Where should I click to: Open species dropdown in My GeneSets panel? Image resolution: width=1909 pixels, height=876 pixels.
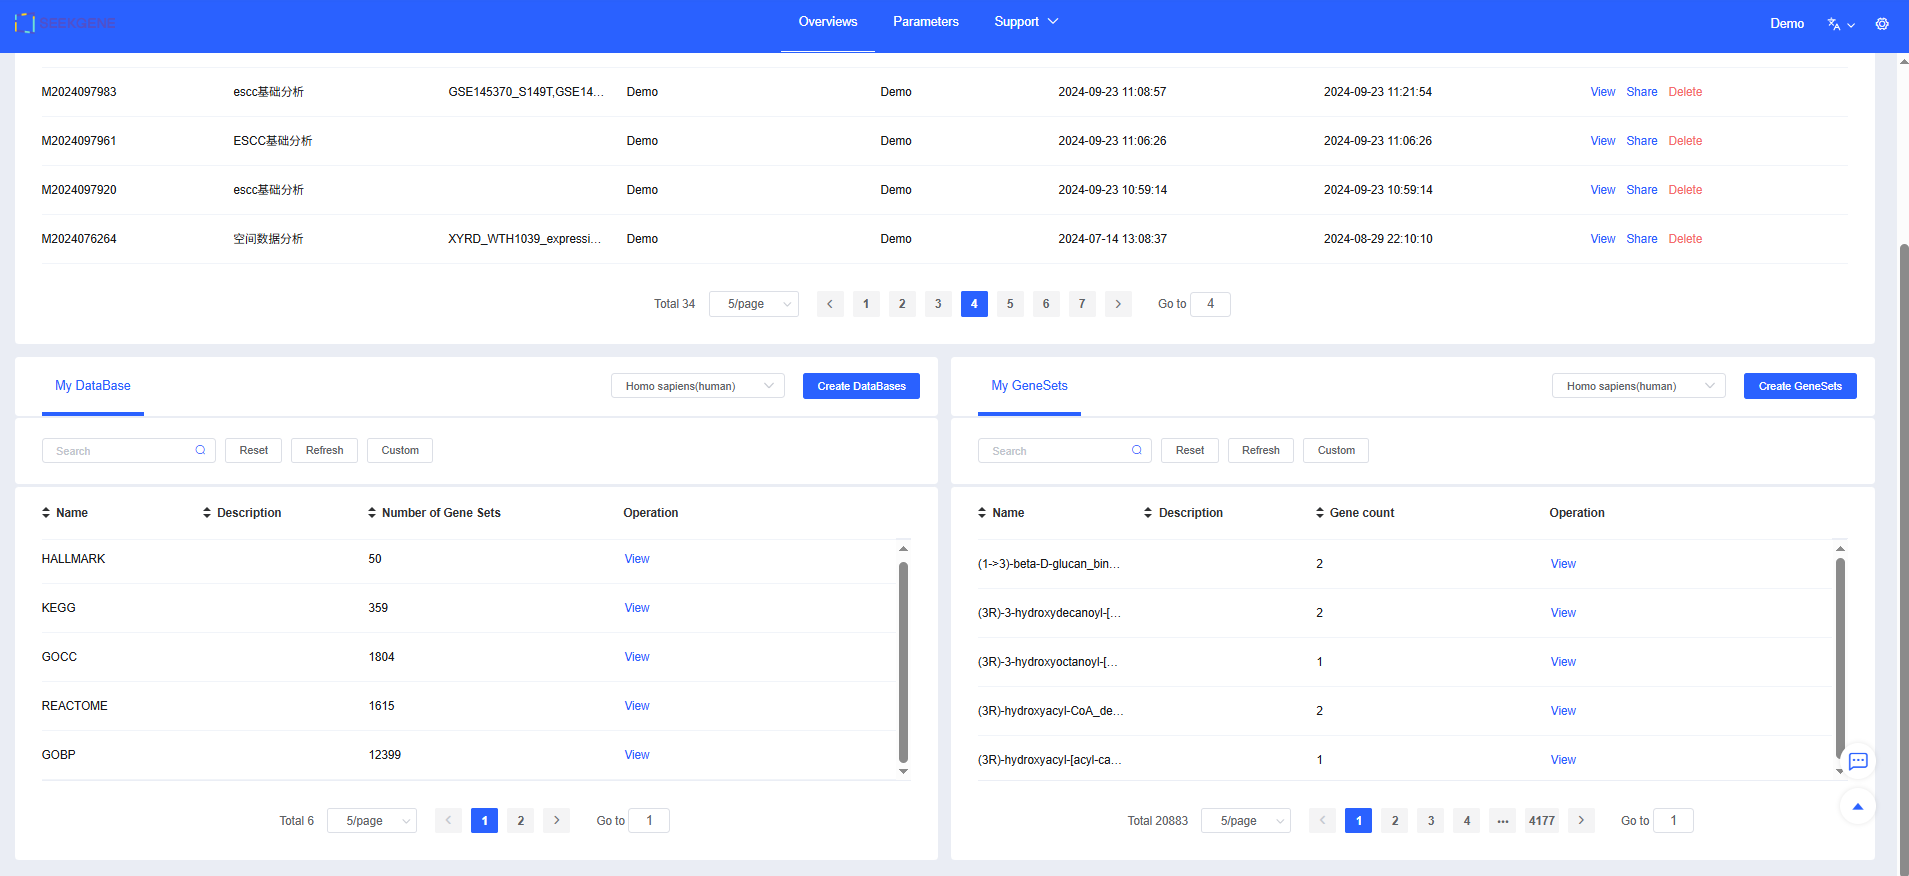pos(1637,386)
